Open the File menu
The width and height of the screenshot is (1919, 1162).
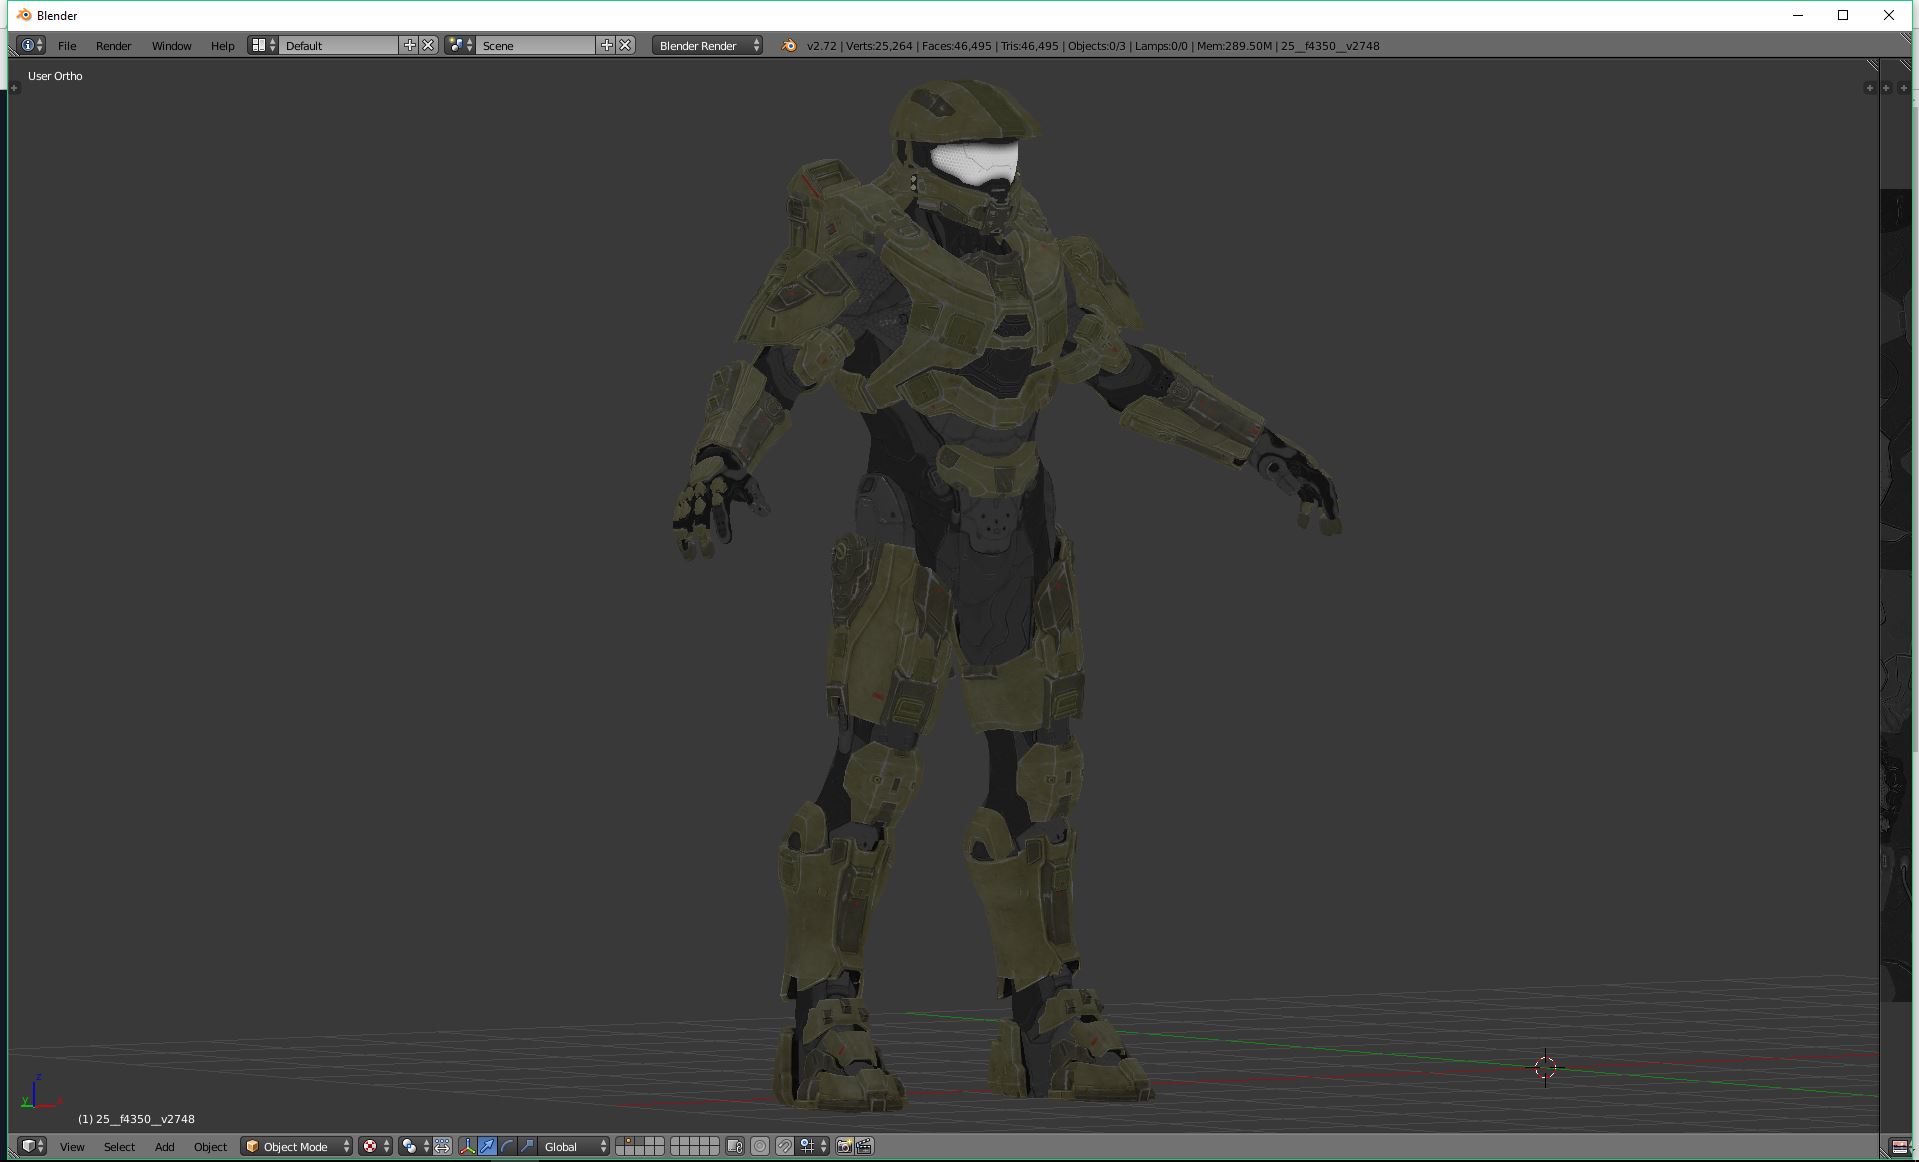tap(67, 45)
